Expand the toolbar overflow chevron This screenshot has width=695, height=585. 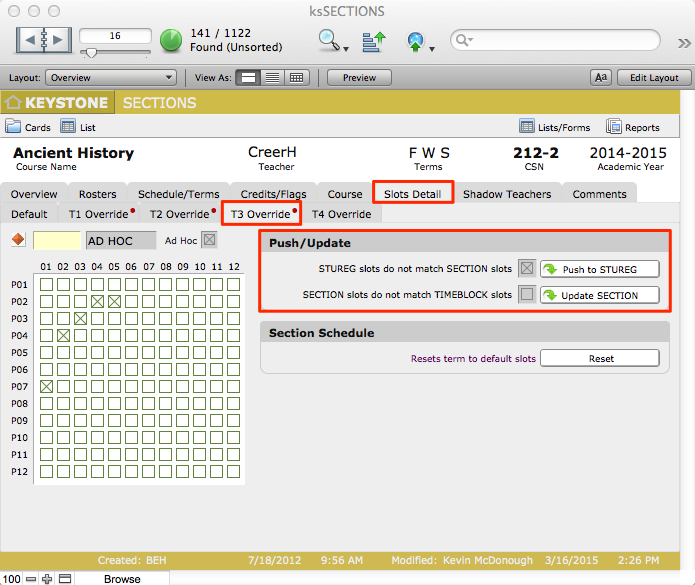point(683,42)
